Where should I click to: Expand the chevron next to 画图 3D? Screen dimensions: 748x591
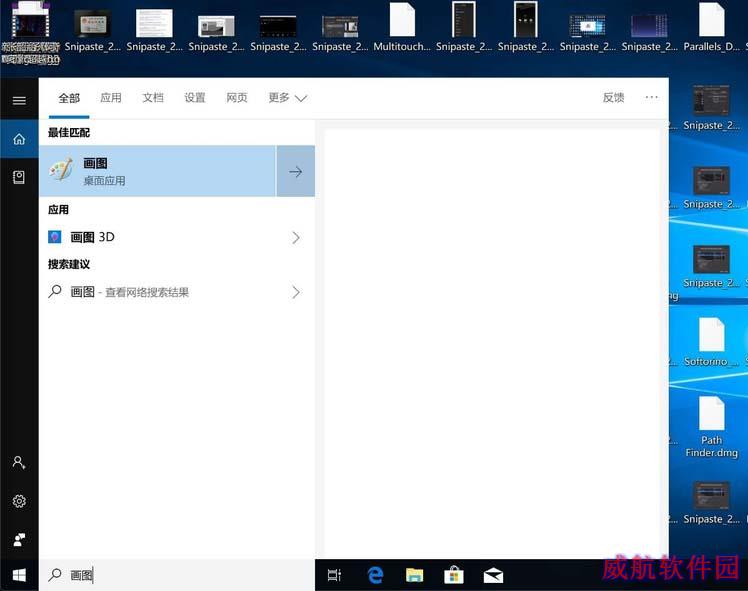(295, 238)
